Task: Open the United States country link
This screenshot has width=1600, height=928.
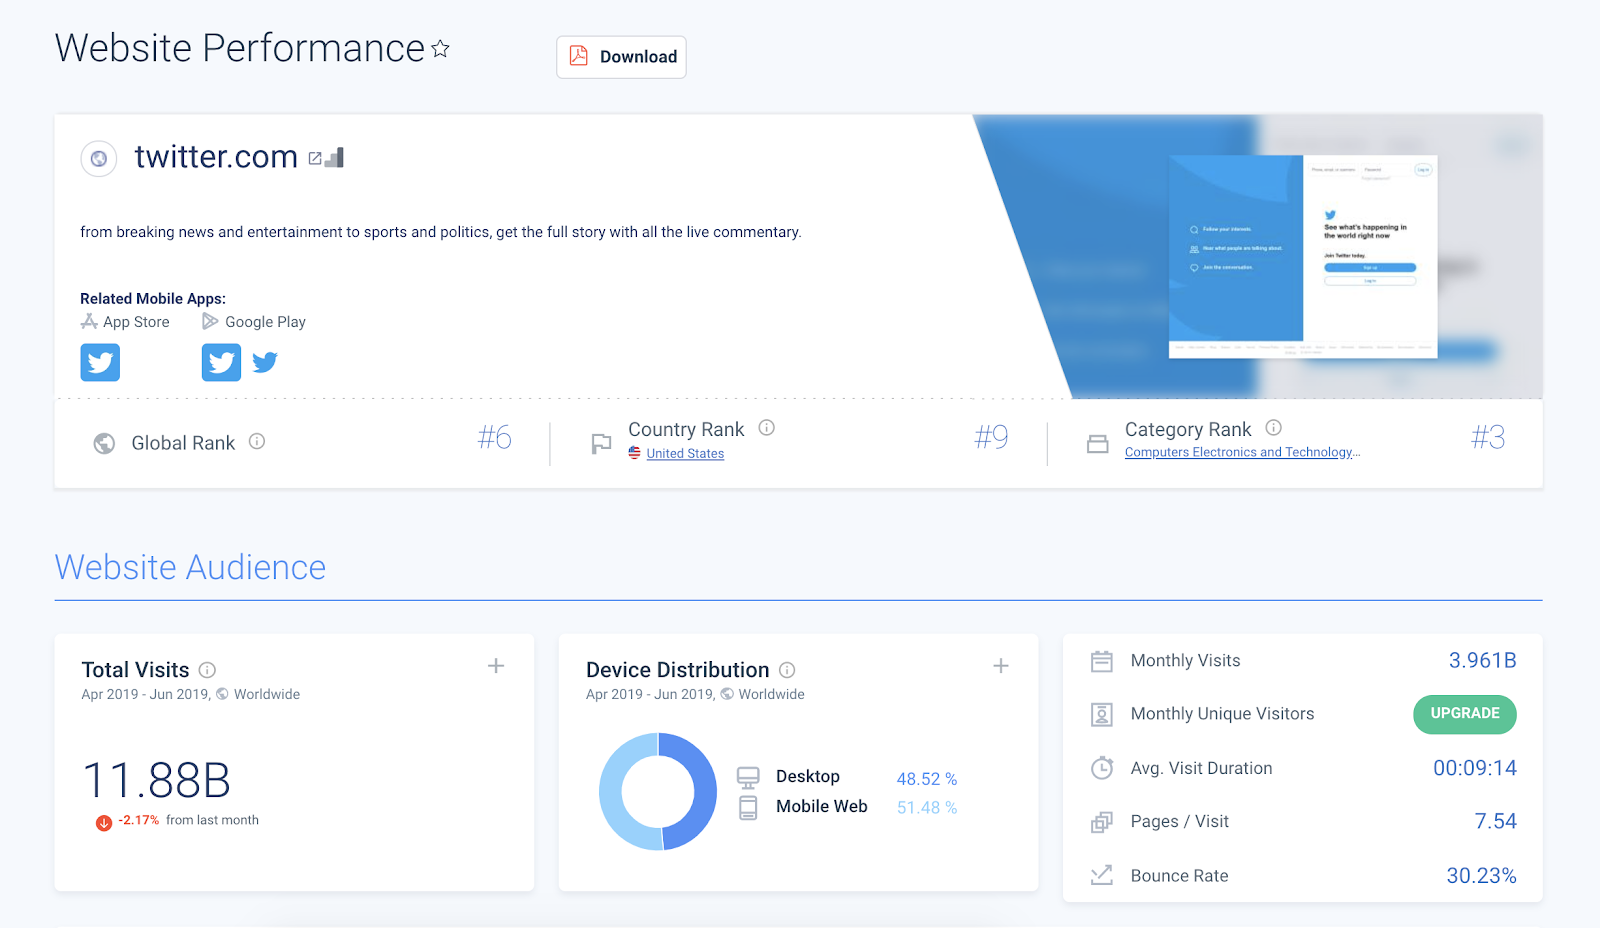Action: pyautogui.click(x=685, y=453)
